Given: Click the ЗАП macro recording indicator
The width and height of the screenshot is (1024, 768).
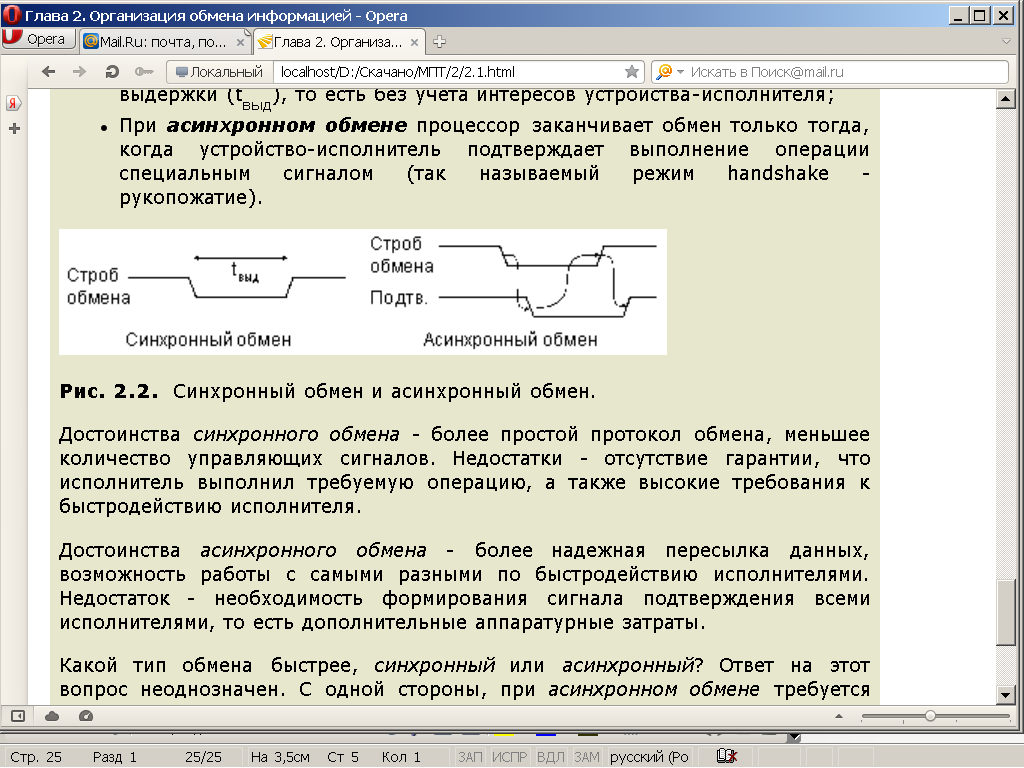Looking at the screenshot, I should 470,757.
